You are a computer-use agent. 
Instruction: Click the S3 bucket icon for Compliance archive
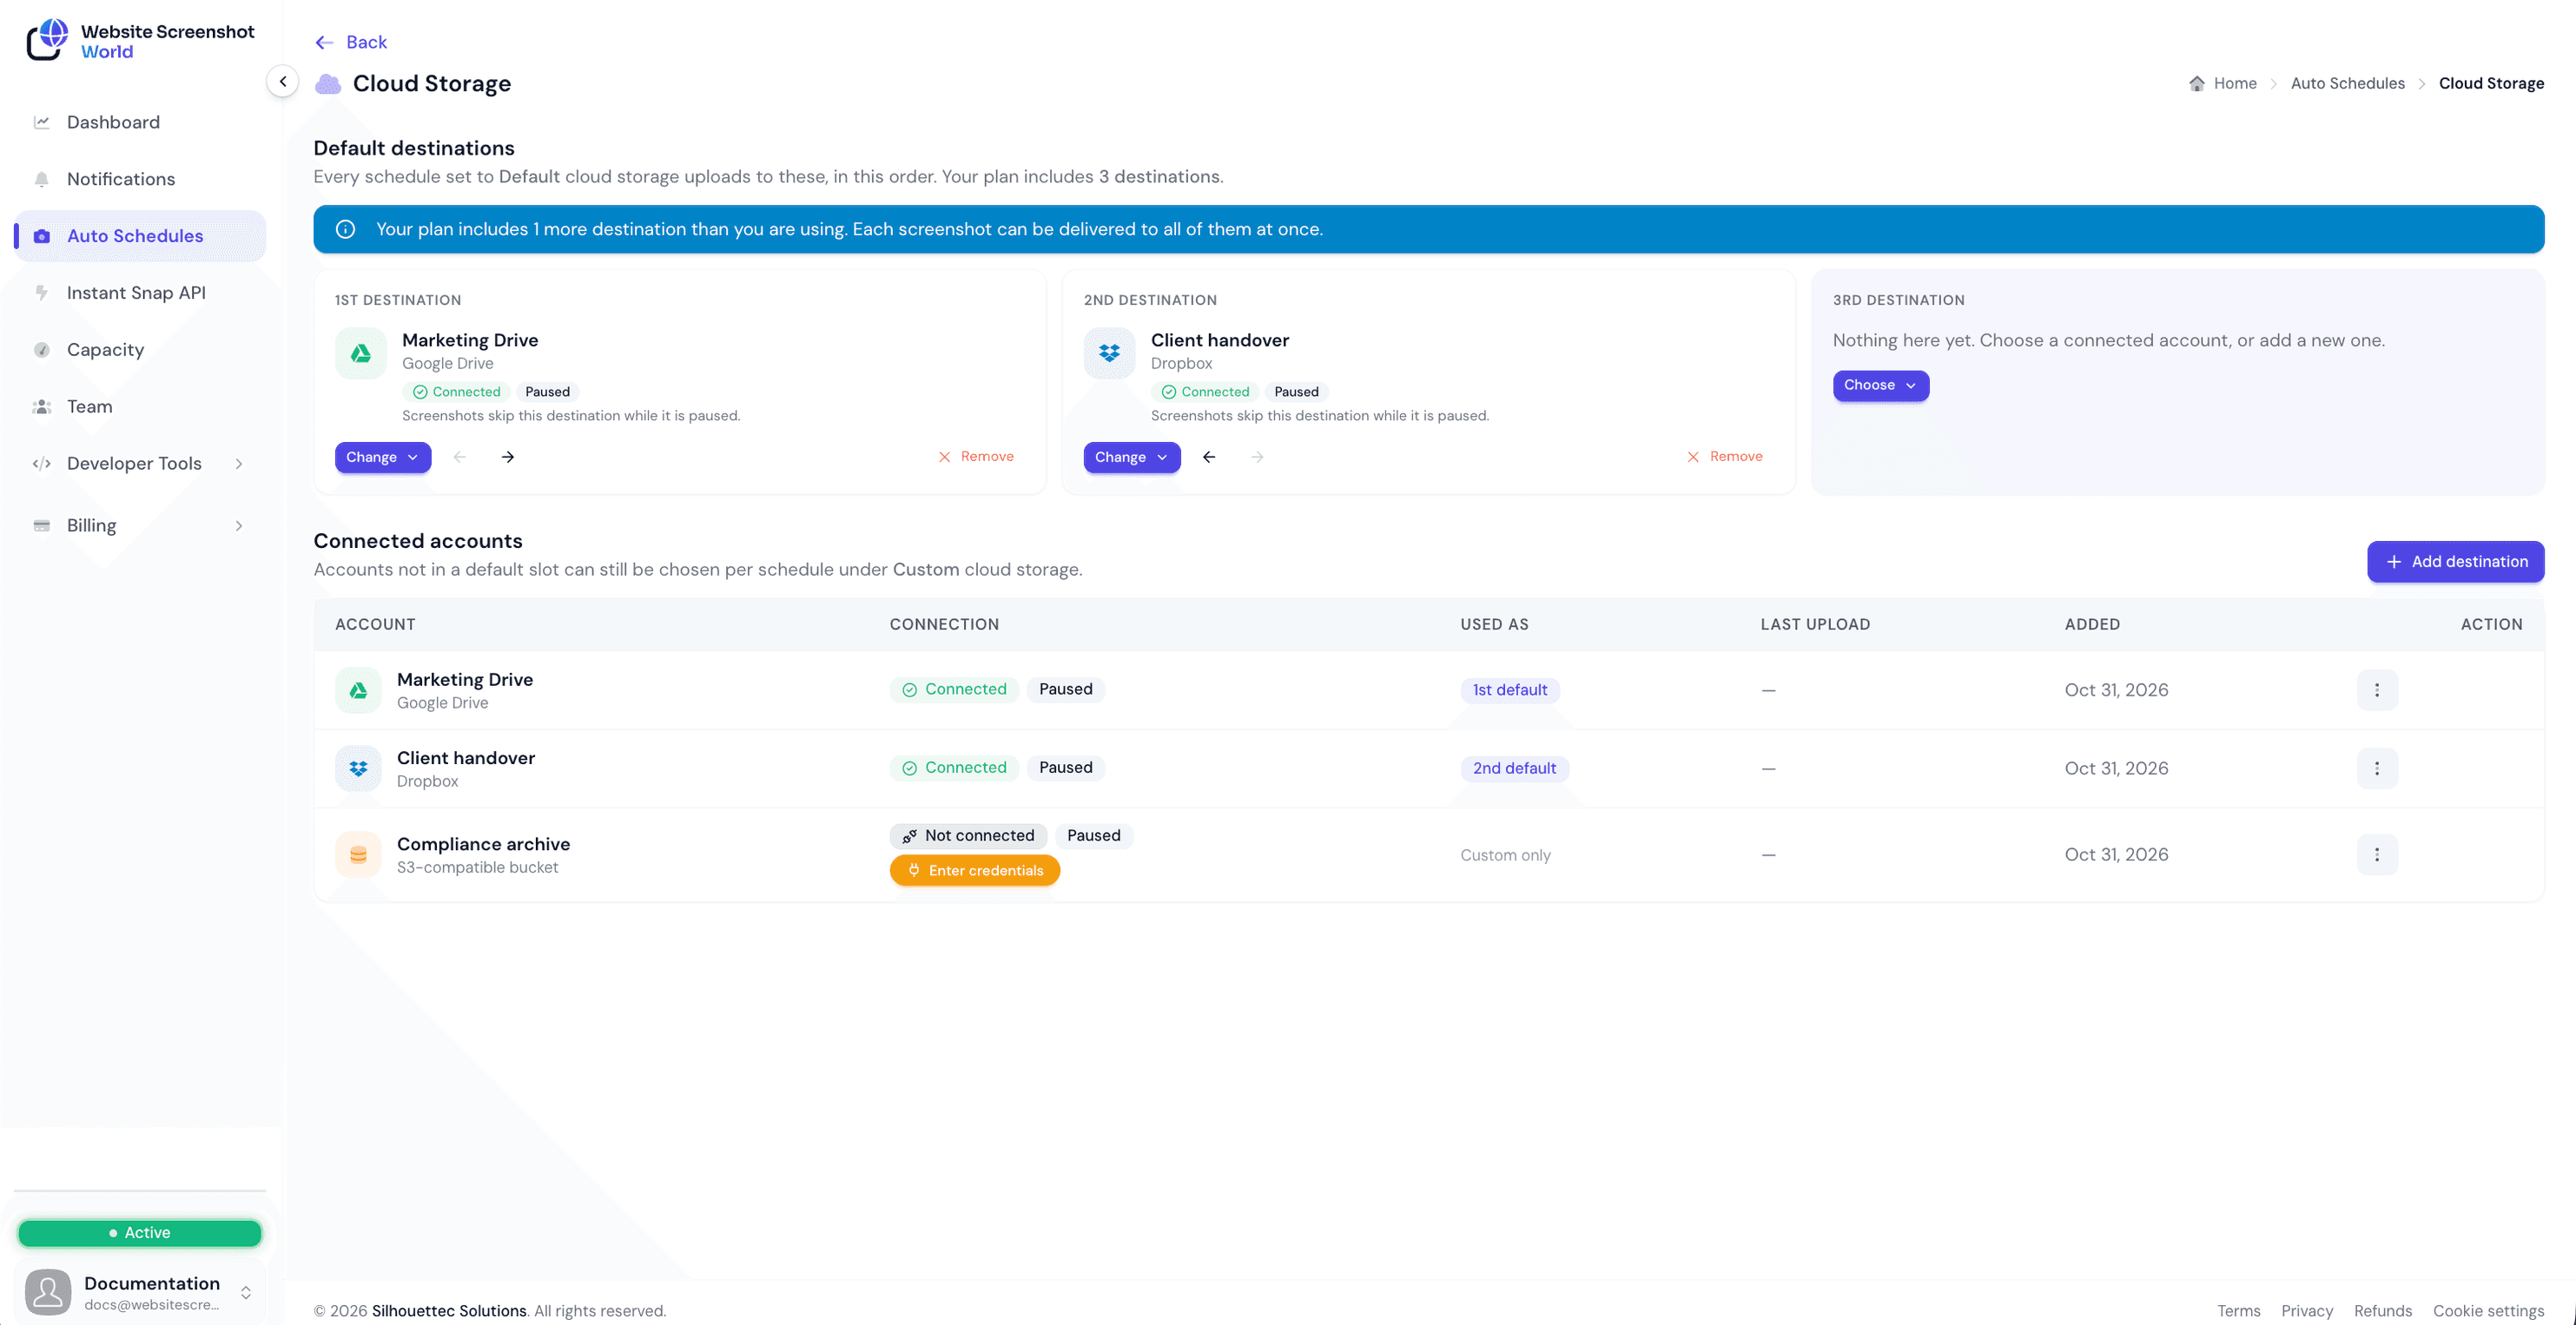[x=358, y=855]
